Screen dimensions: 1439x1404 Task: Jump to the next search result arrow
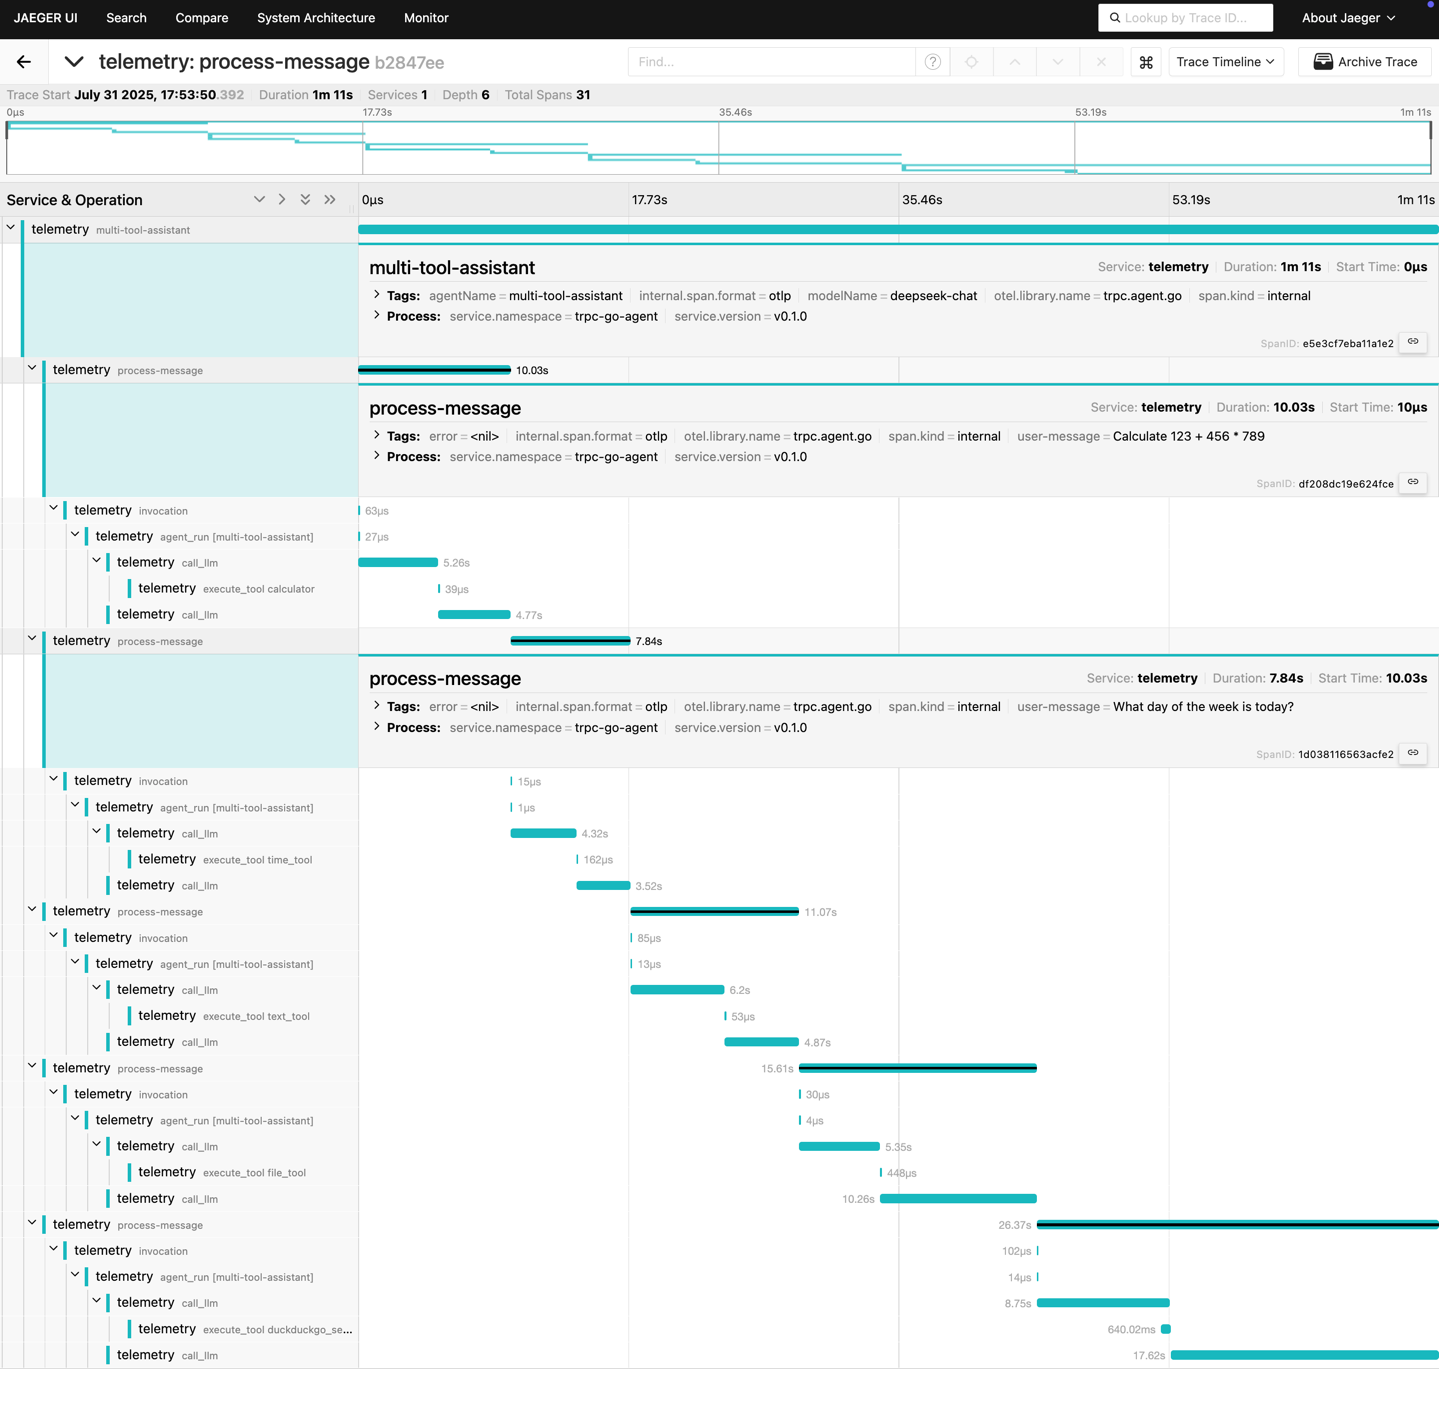[1058, 62]
